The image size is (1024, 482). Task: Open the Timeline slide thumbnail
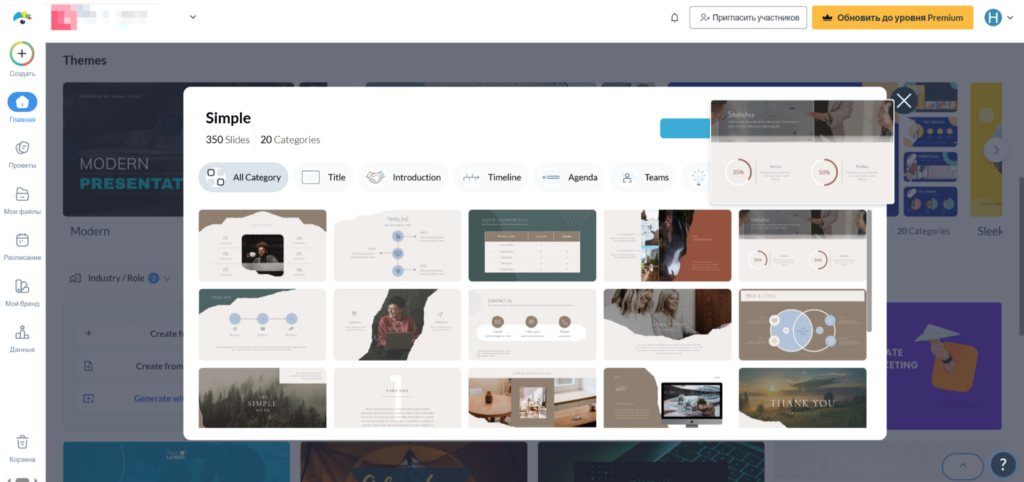[397, 246]
